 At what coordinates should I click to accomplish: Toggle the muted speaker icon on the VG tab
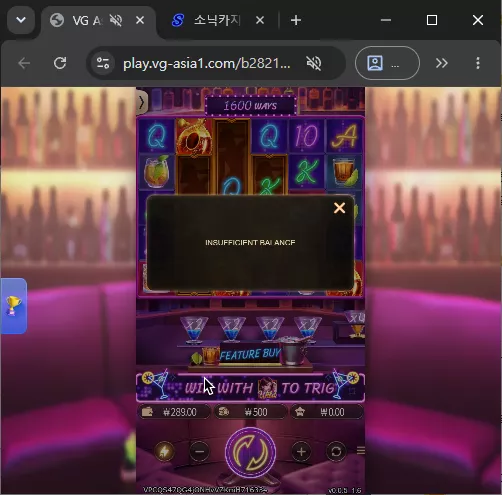point(116,20)
